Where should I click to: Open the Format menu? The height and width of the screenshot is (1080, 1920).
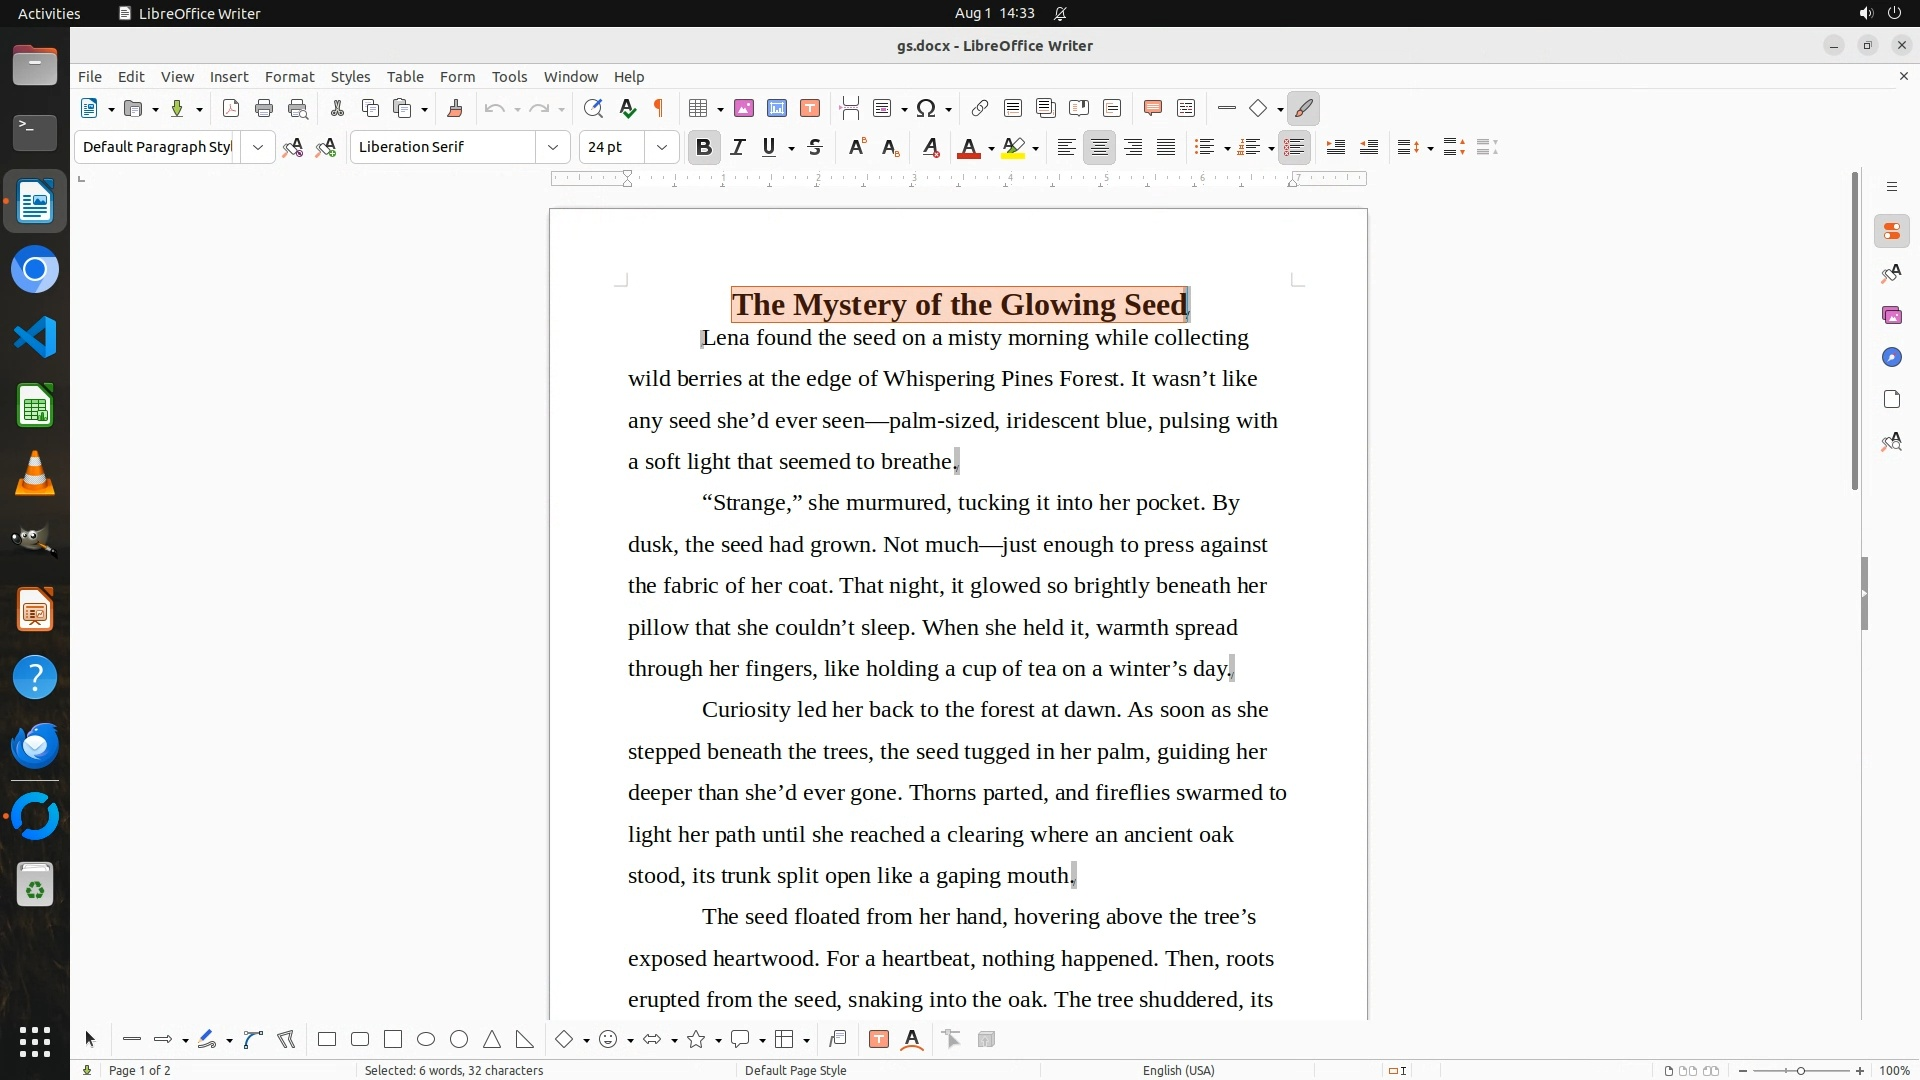[289, 77]
